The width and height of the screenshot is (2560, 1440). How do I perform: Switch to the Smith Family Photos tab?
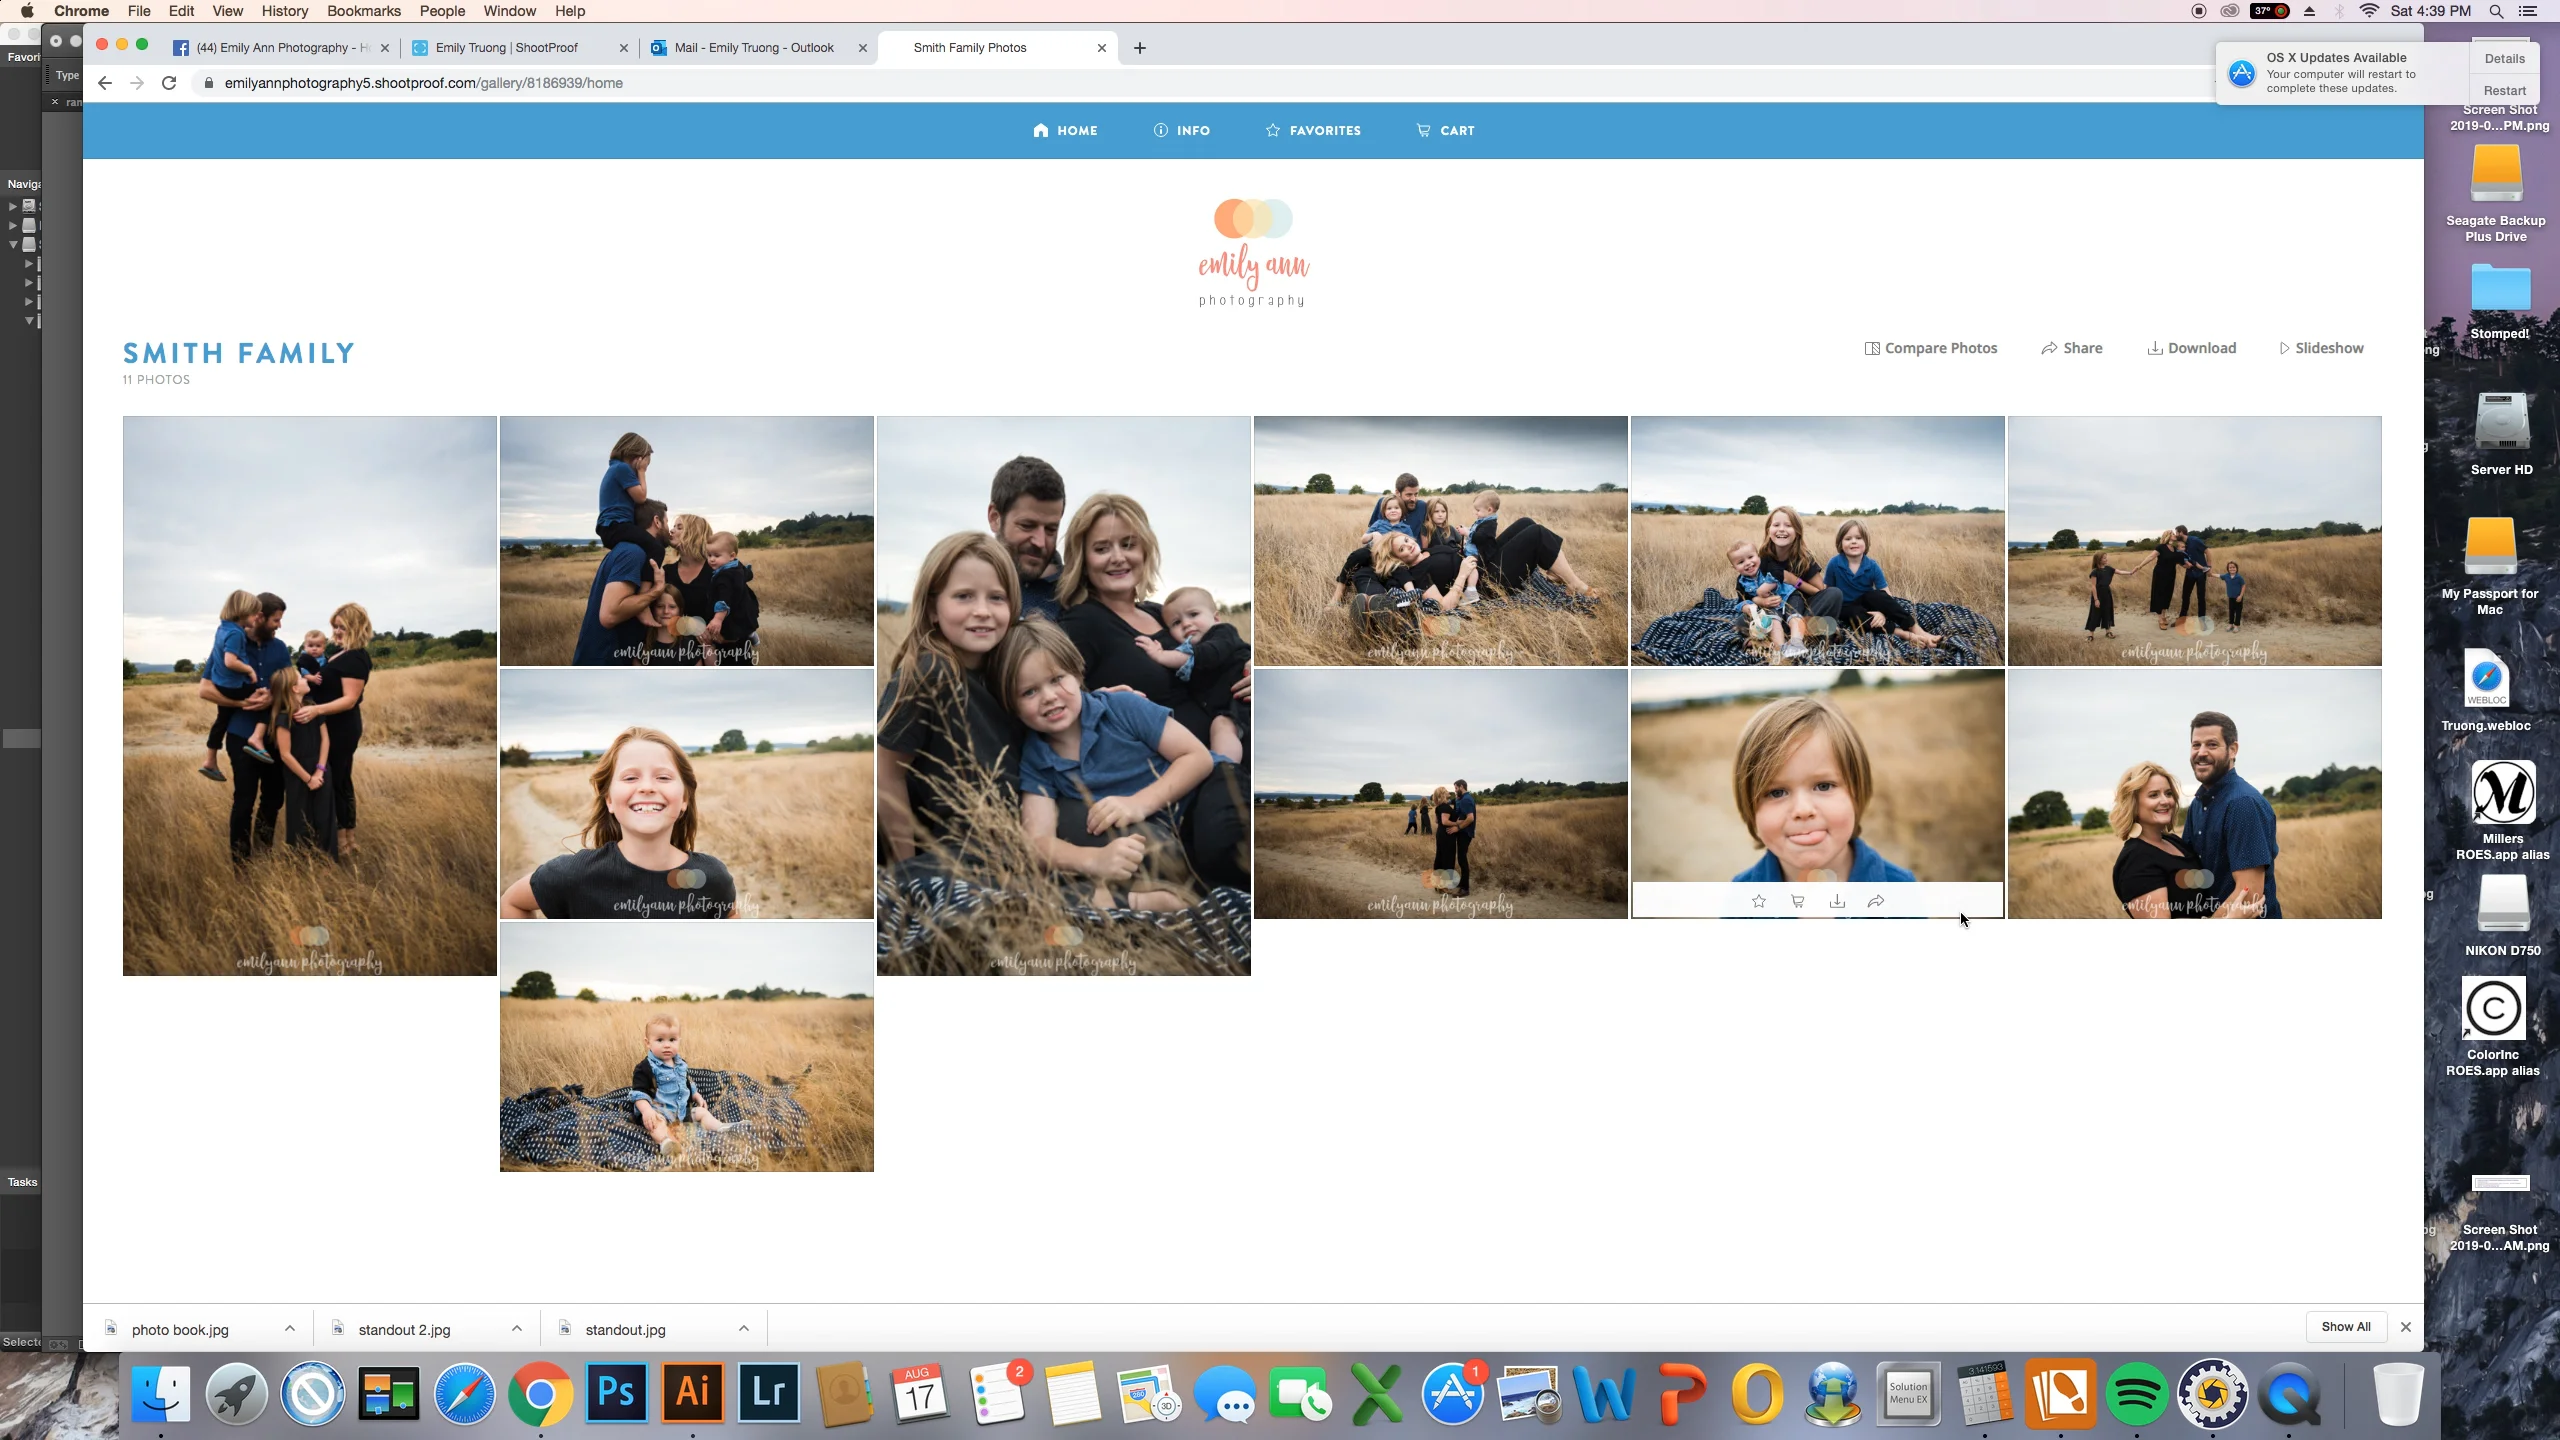pyautogui.click(x=969, y=47)
